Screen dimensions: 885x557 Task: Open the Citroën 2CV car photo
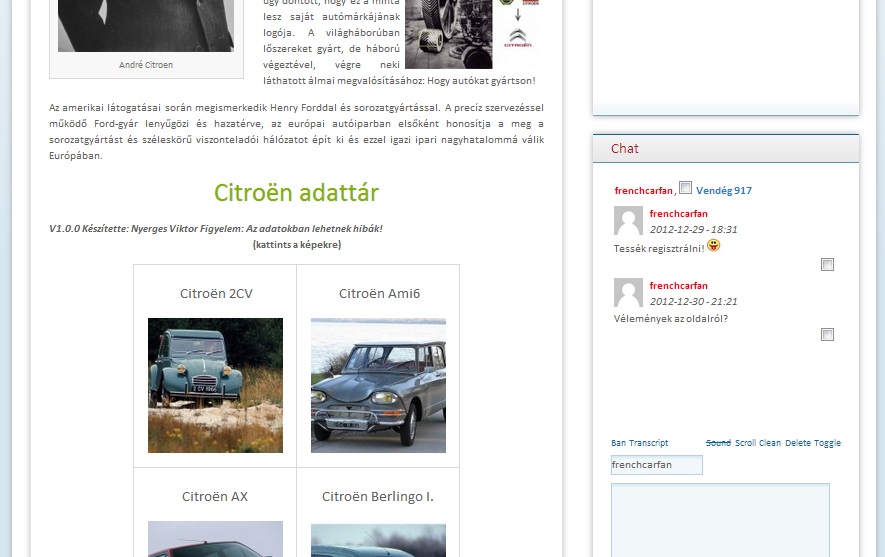coord(215,385)
